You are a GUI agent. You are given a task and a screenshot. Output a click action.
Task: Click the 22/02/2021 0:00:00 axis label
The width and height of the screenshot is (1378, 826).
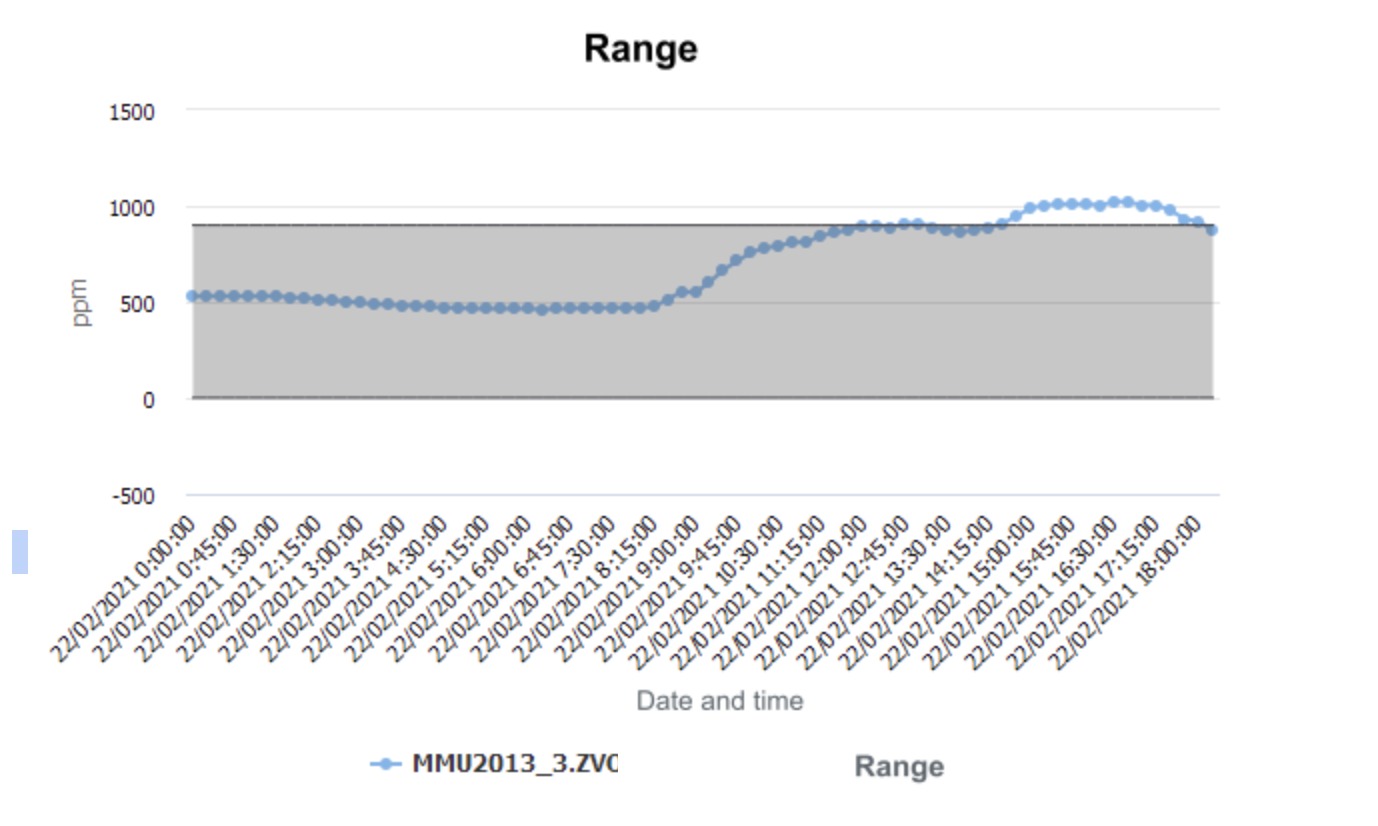(123, 589)
